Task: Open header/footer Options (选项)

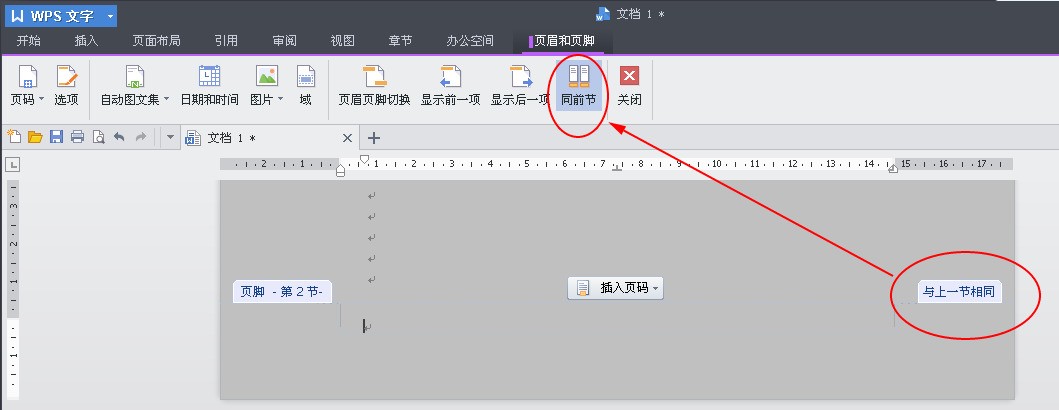Action: (x=66, y=86)
